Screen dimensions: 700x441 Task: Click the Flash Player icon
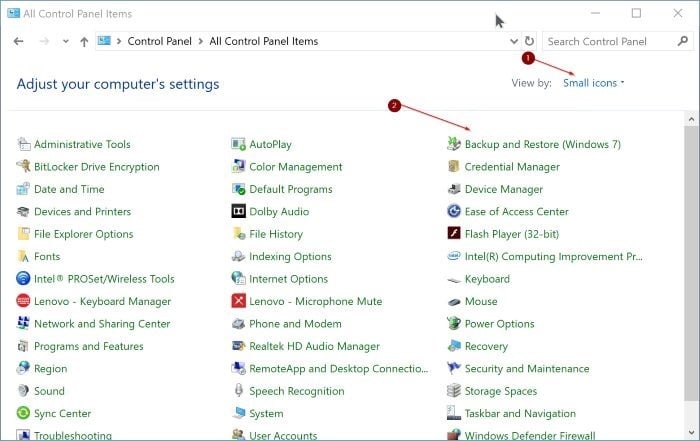pos(454,234)
